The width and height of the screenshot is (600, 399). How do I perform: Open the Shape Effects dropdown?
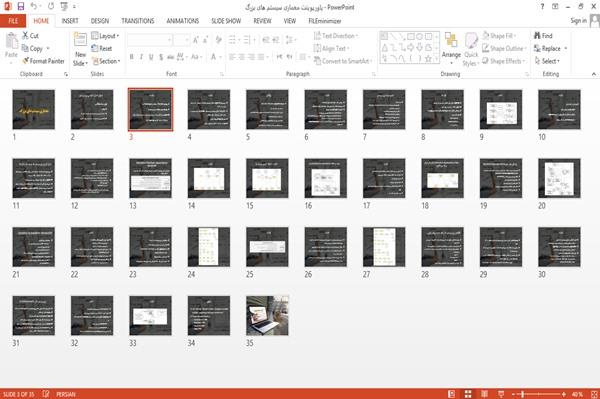point(503,61)
